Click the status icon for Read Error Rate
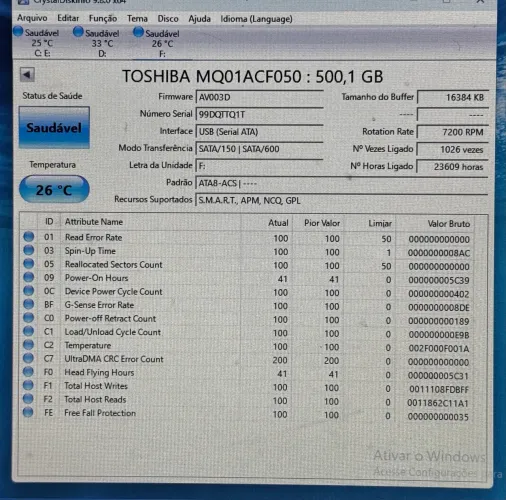 (29, 237)
